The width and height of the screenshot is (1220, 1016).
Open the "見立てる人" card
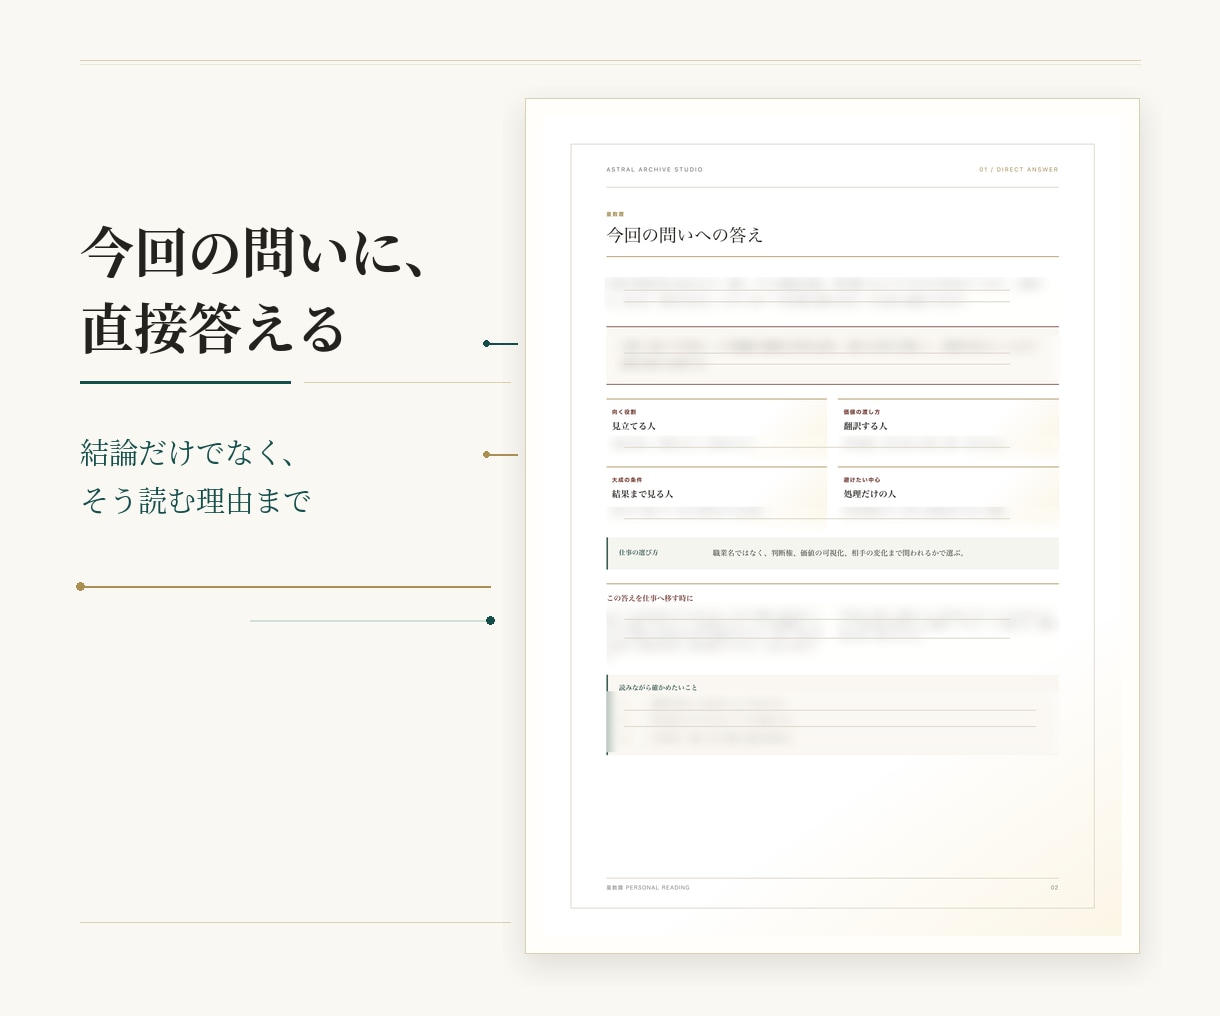(x=716, y=428)
